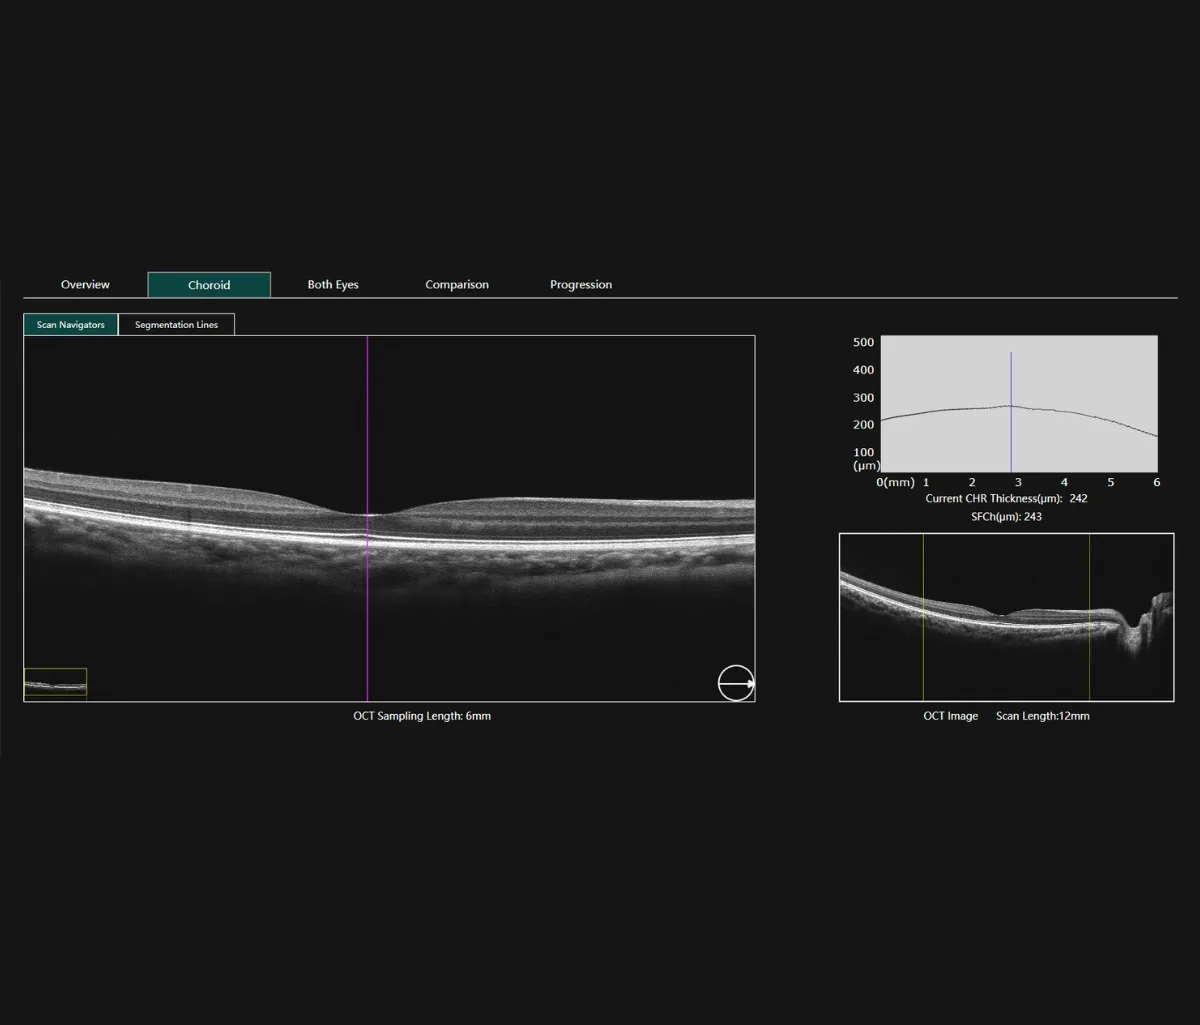
Task: Click the '(μm)' axis unit label
Action: coord(865,466)
